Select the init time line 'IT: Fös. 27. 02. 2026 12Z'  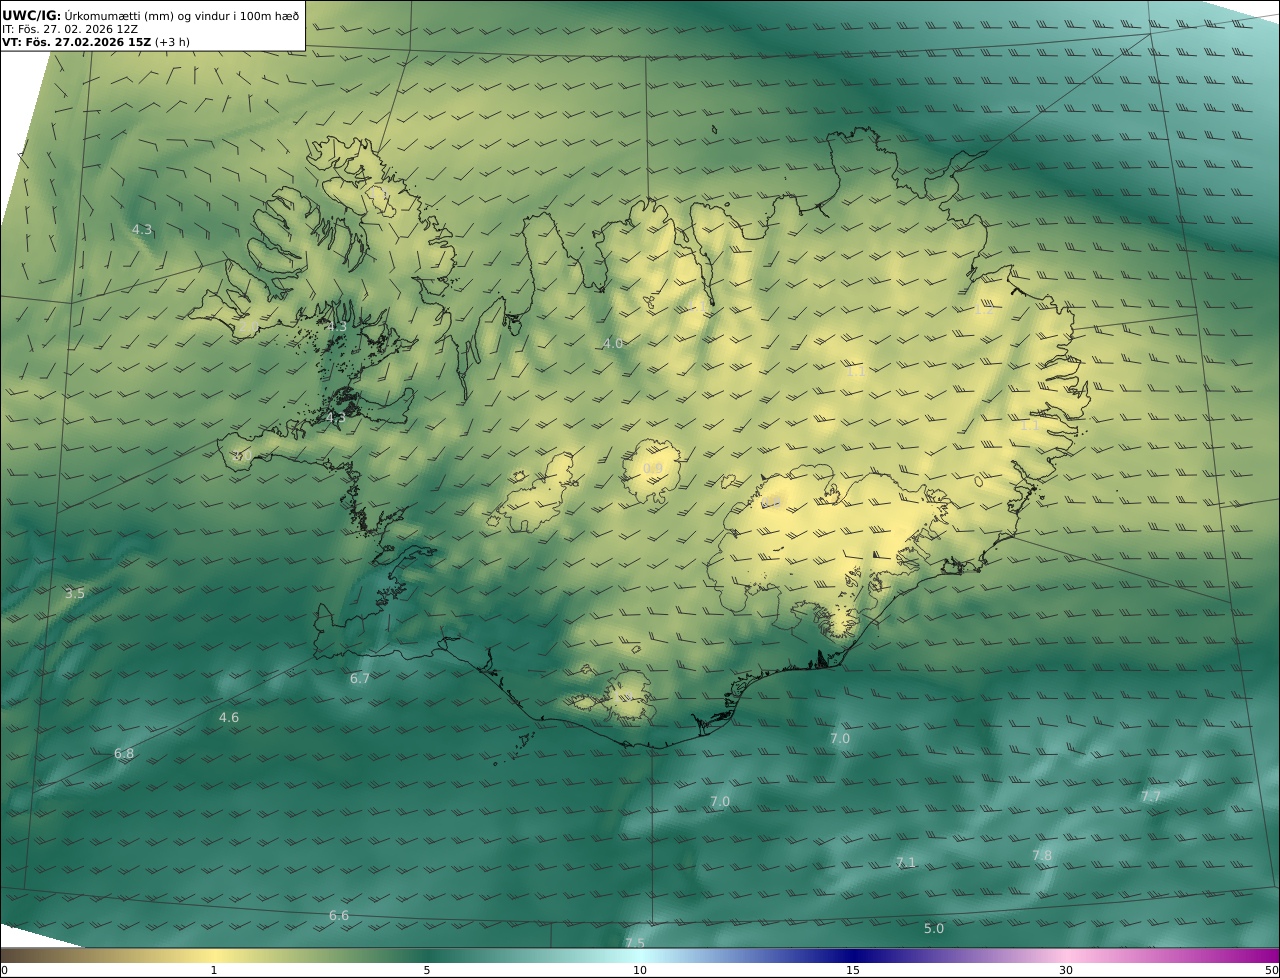point(70,29)
